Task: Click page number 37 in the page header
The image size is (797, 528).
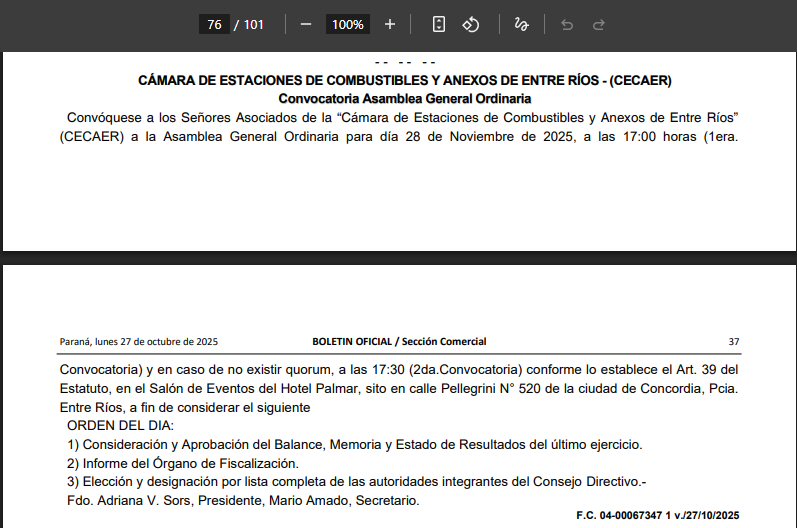Action: pyautogui.click(x=733, y=342)
